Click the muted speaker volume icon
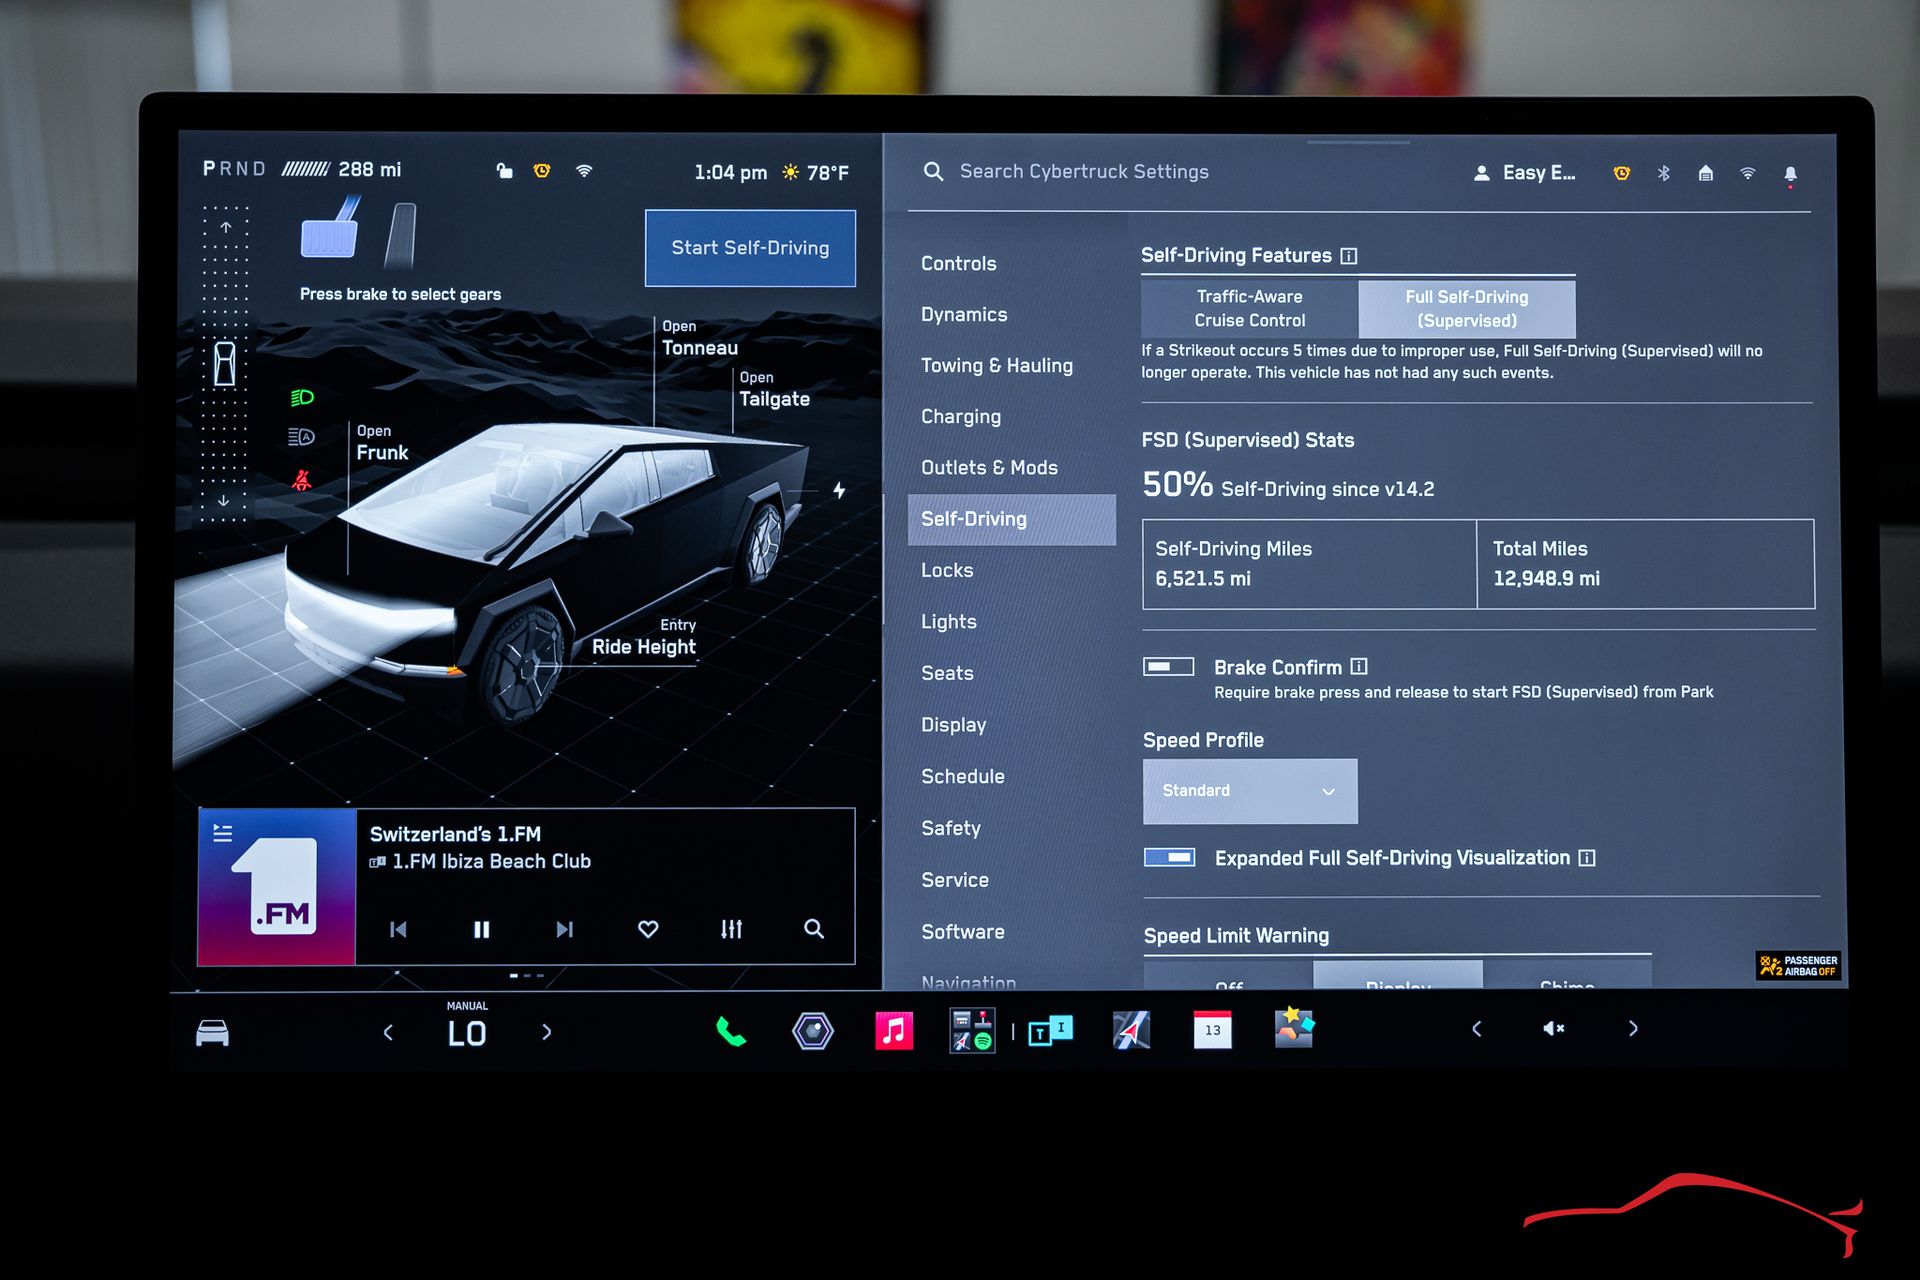 pyautogui.click(x=1554, y=1028)
